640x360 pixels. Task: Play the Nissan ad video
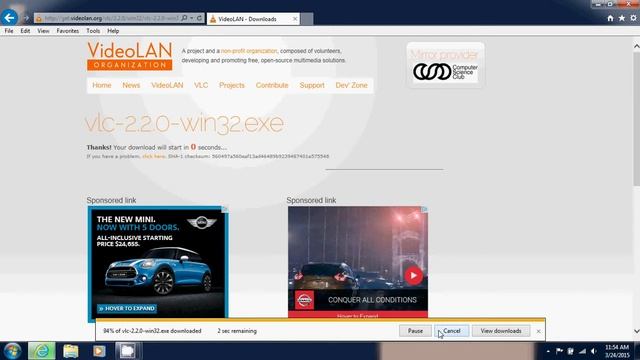tap(413, 276)
